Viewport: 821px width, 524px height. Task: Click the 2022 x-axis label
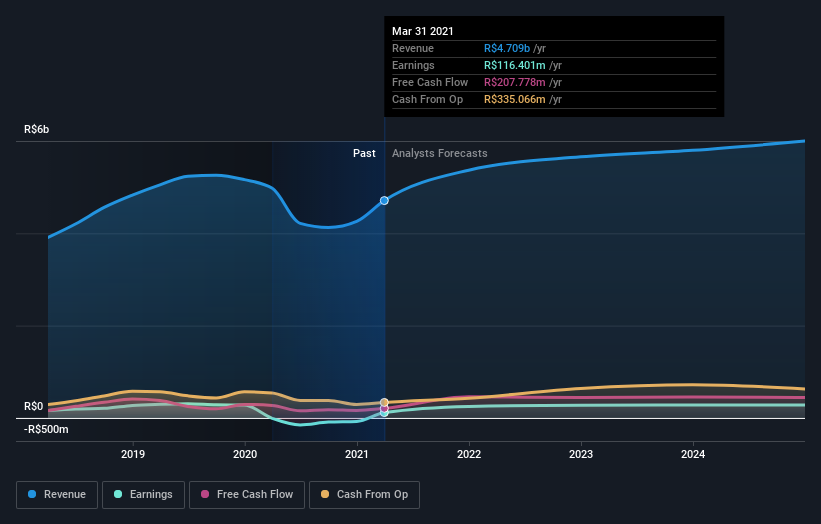[469, 454]
